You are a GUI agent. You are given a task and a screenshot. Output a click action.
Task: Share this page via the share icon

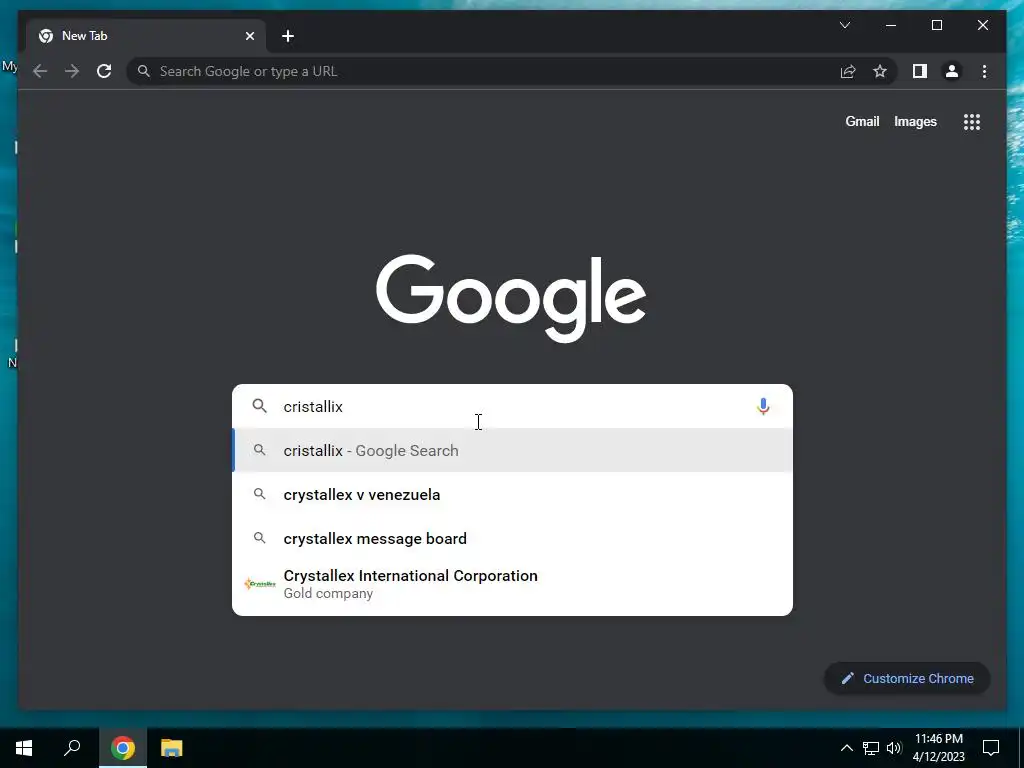[848, 71]
